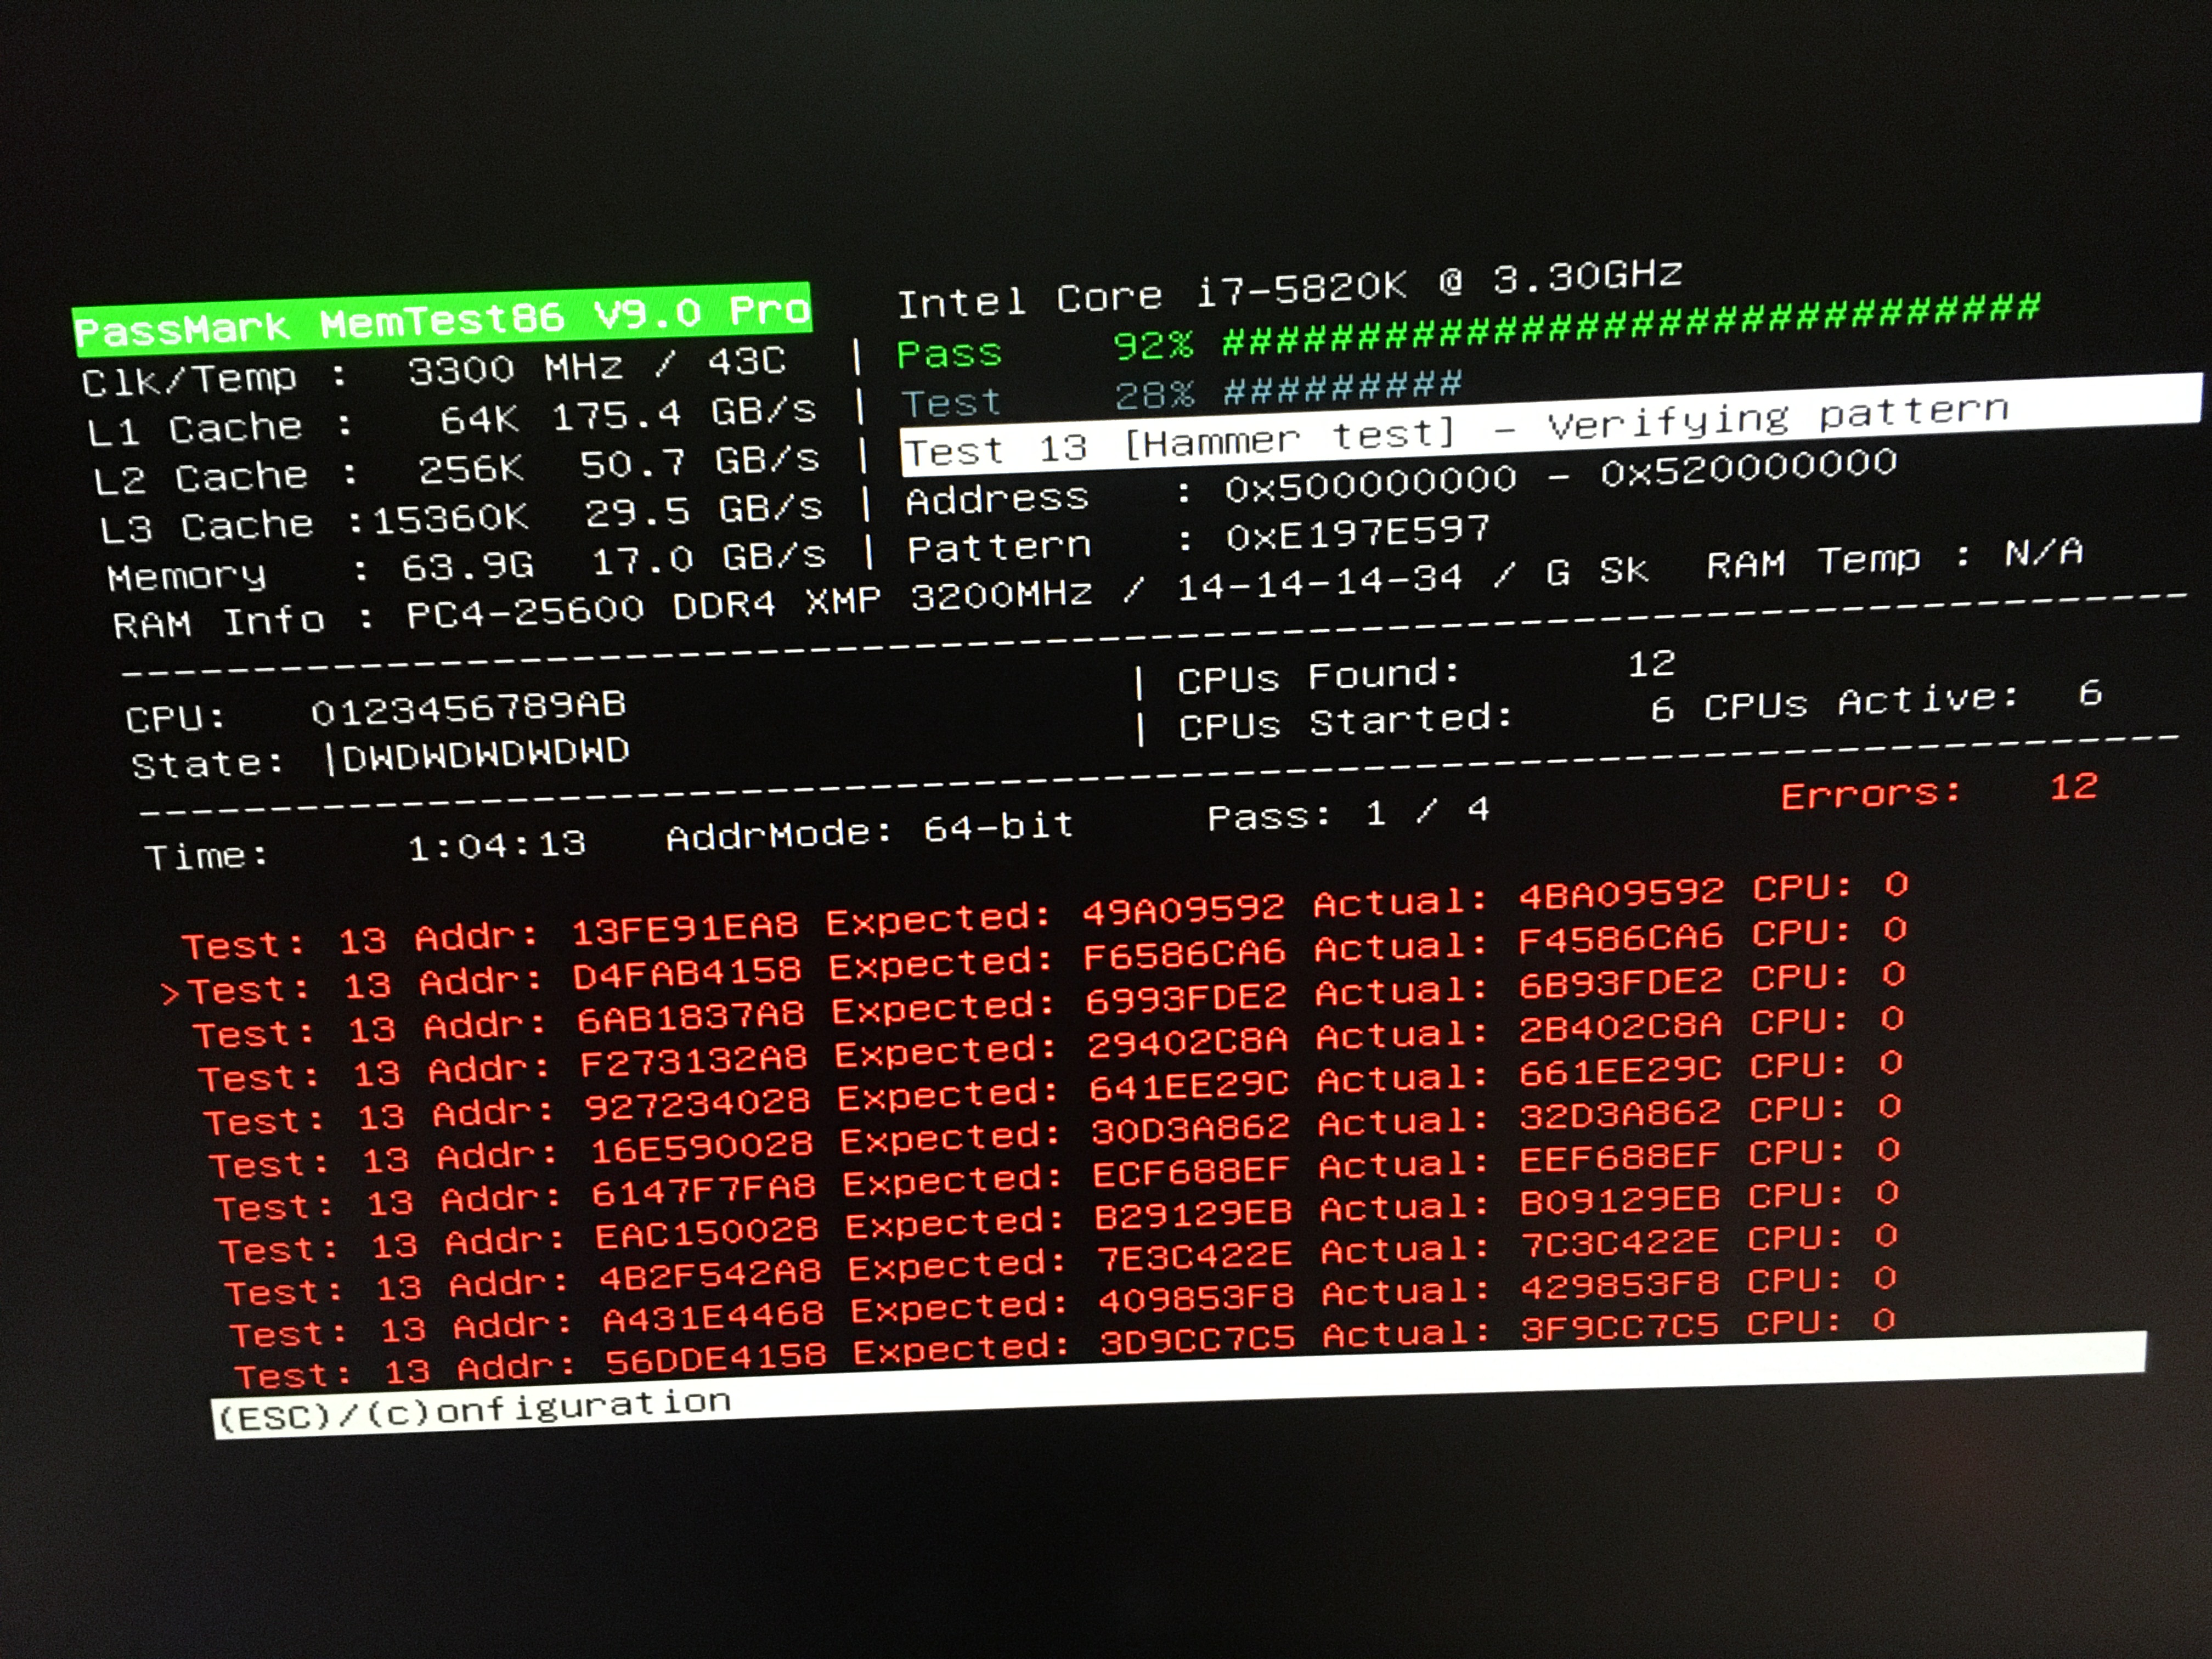
Task: Click the Address range 0x500000000 value
Action: tap(1370, 483)
